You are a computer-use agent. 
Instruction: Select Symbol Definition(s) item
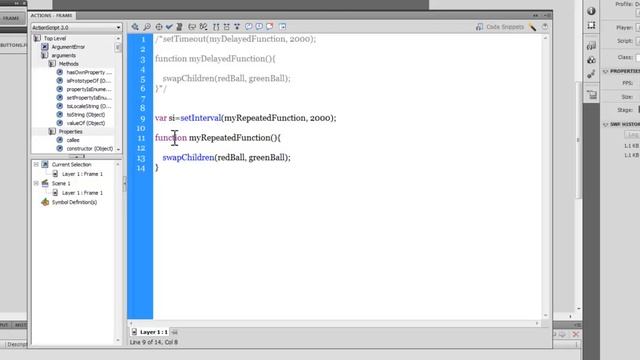coord(74,202)
